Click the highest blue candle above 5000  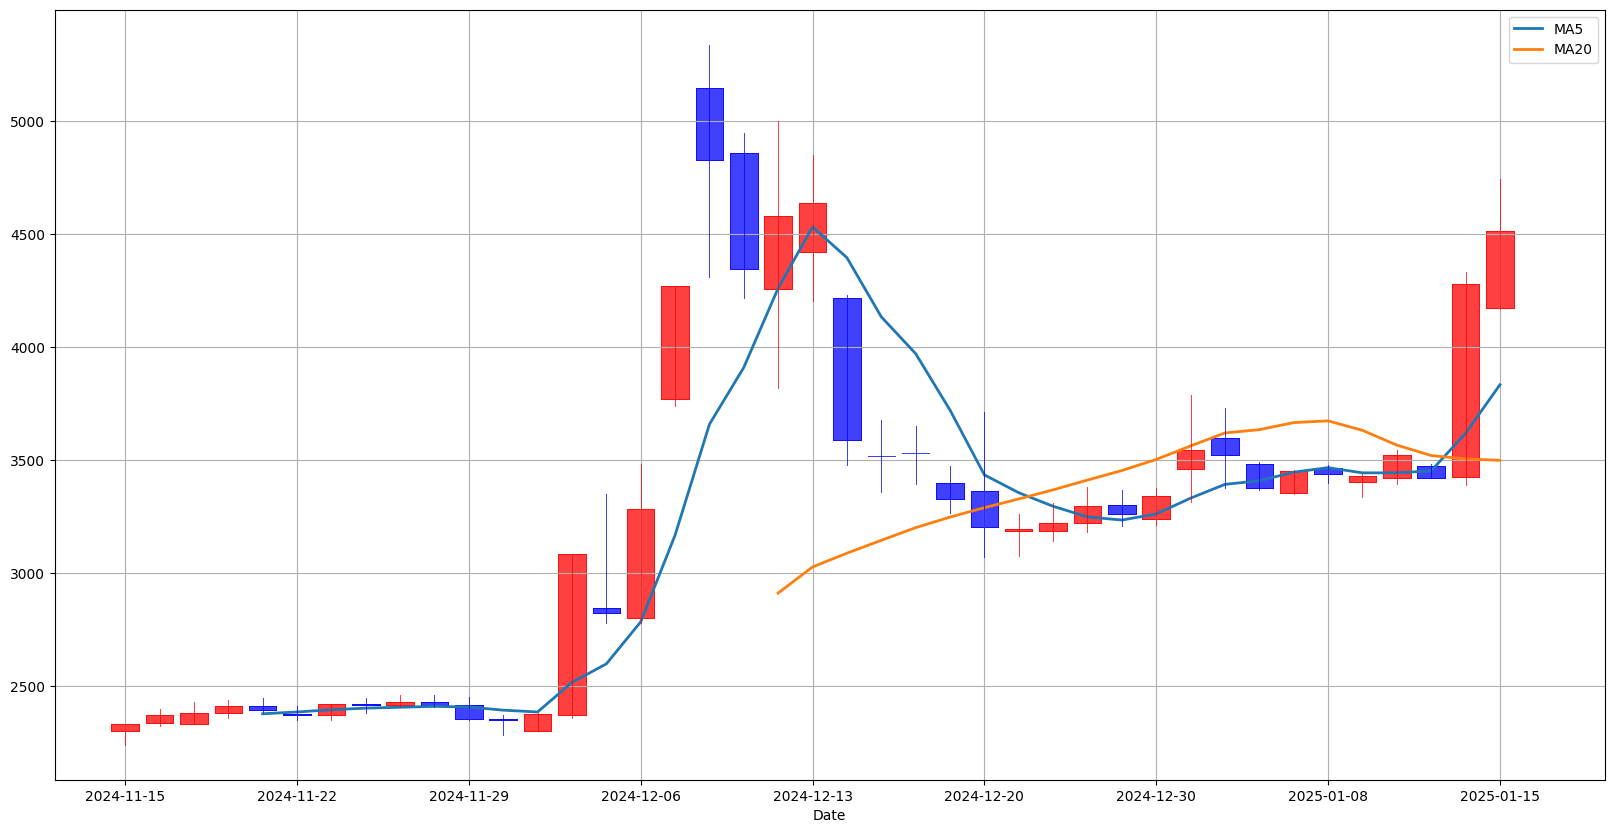click(710, 124)
